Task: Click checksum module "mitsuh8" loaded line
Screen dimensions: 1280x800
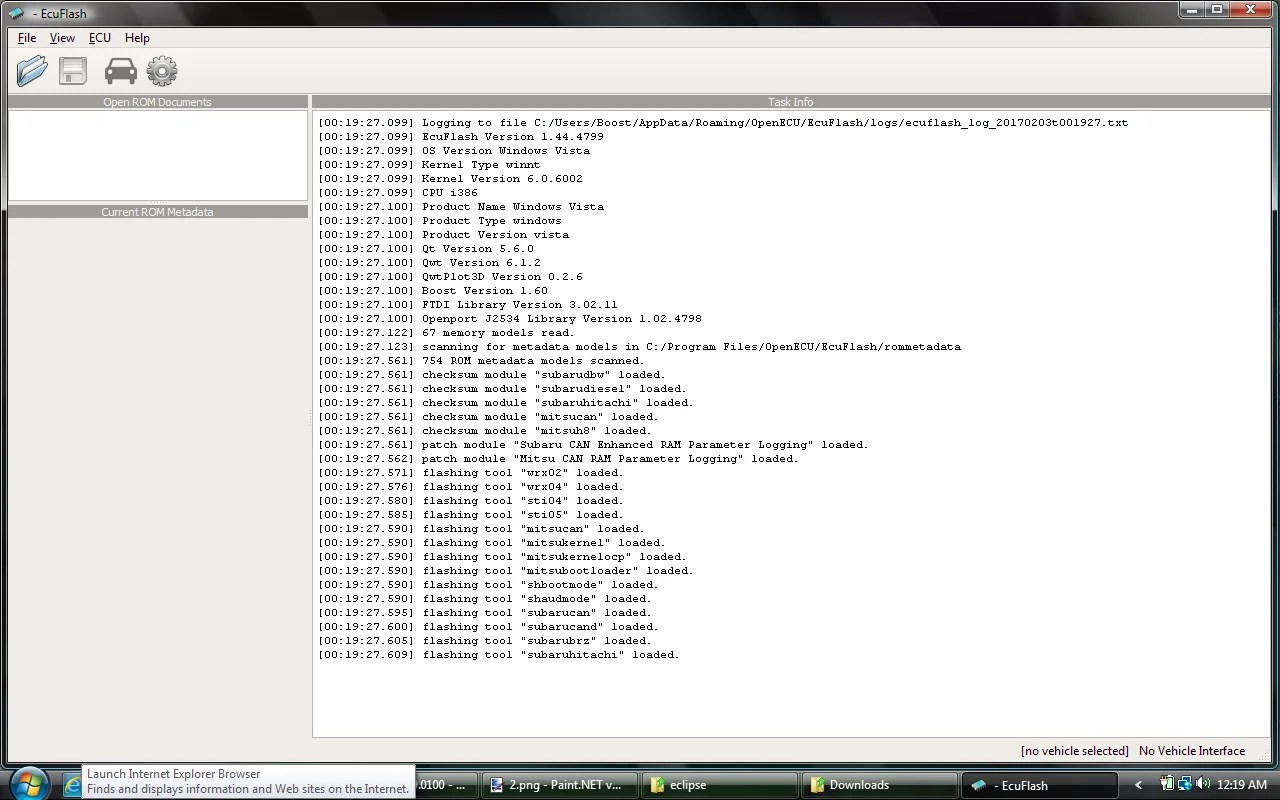Action: pyautogui.click(x=485, y=431)
